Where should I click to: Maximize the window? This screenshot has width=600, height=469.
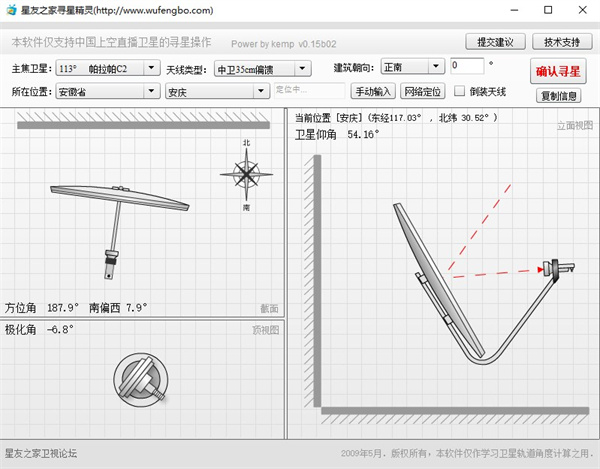tap(548, 10)
